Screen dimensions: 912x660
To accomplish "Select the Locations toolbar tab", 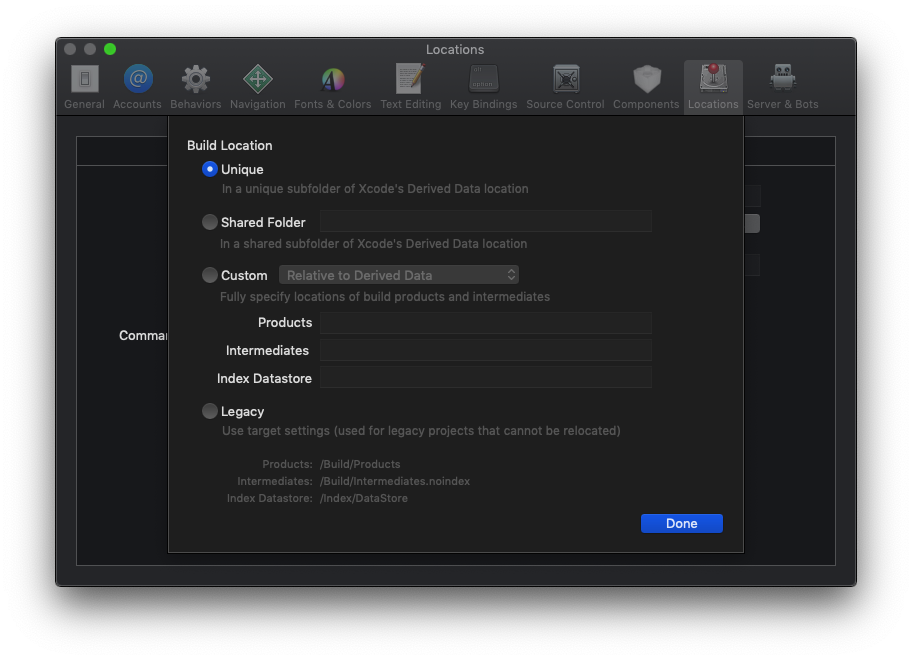I will point(713,87).
